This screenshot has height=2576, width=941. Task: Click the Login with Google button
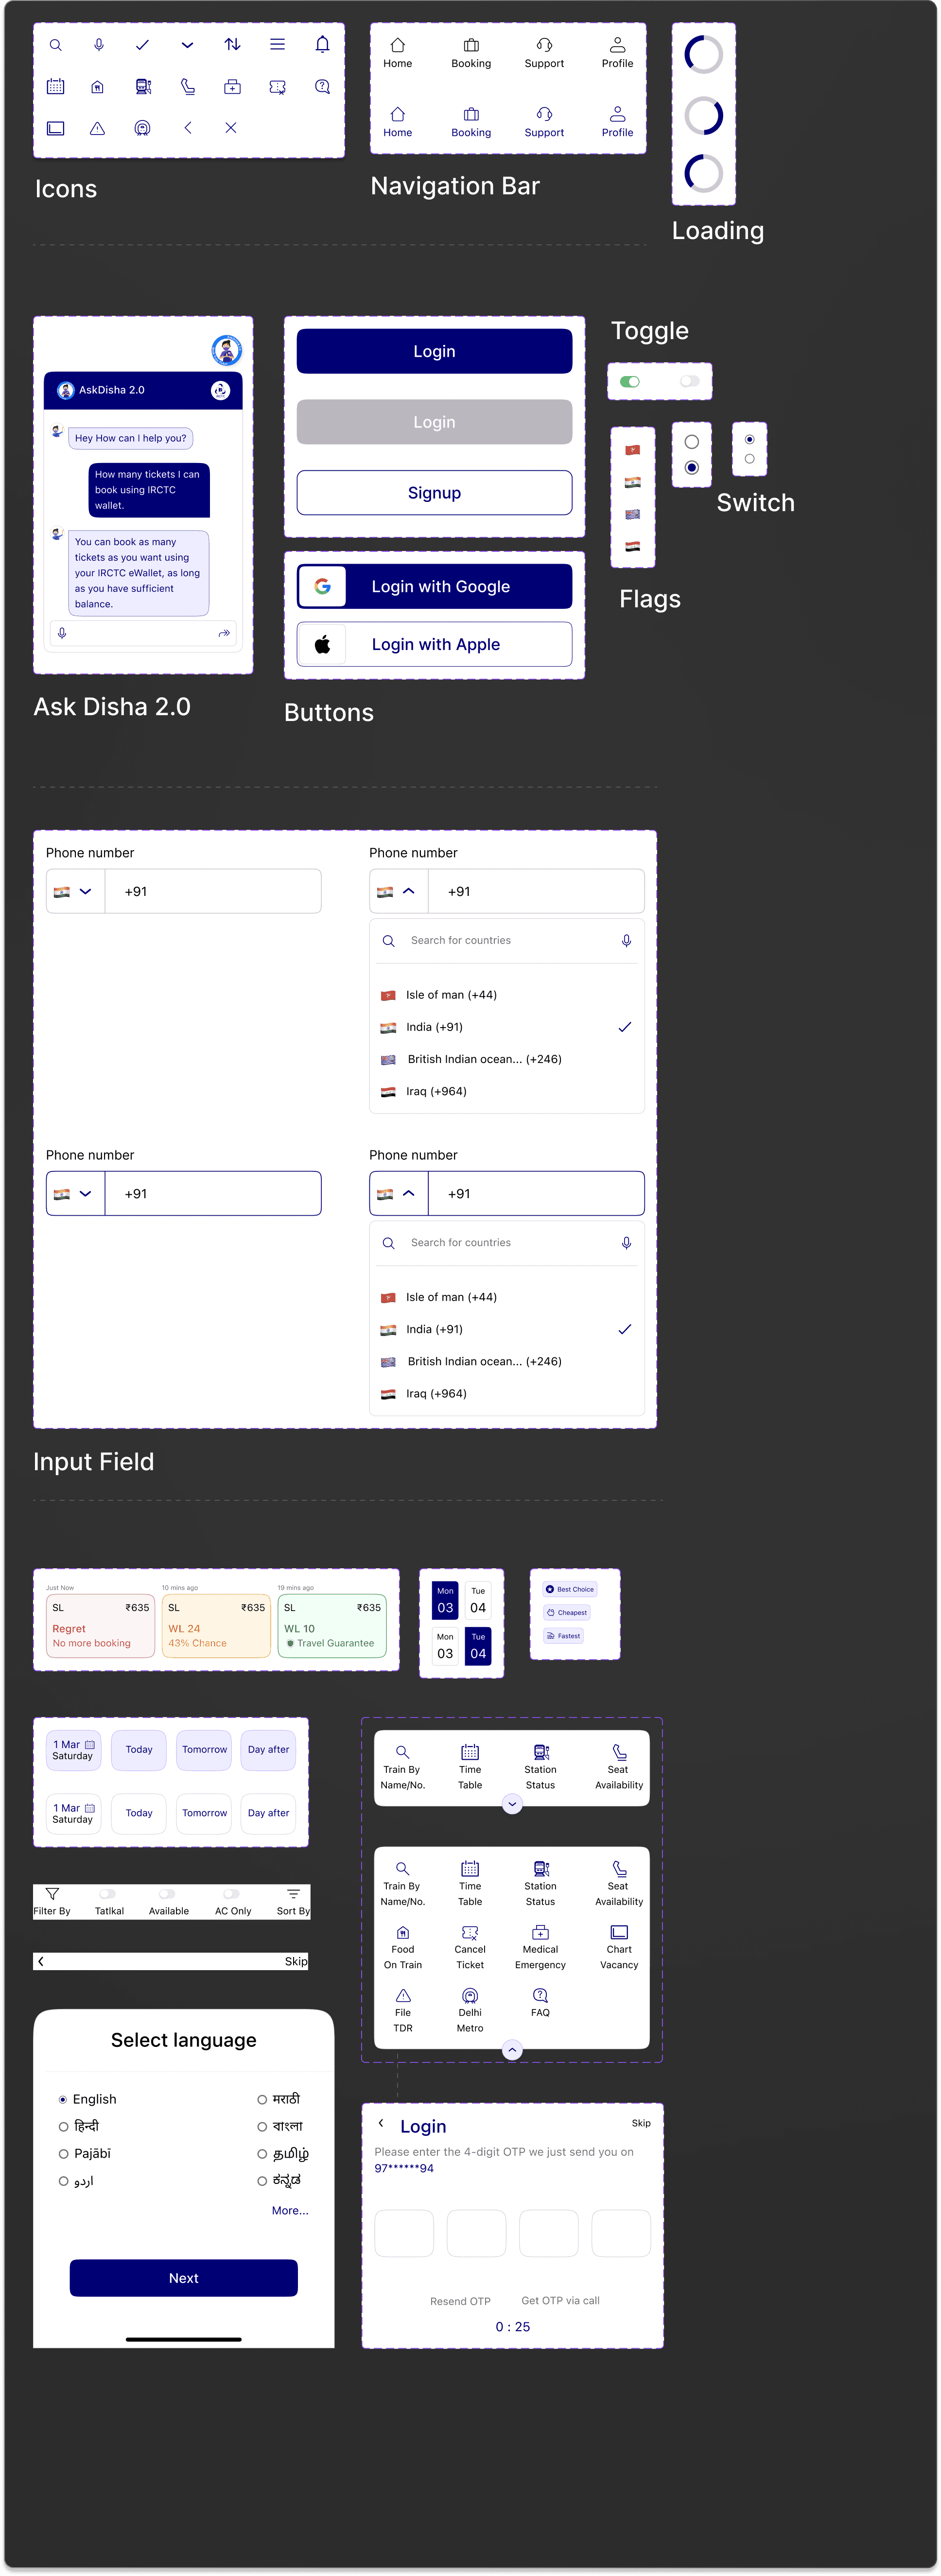click(434, 586)
